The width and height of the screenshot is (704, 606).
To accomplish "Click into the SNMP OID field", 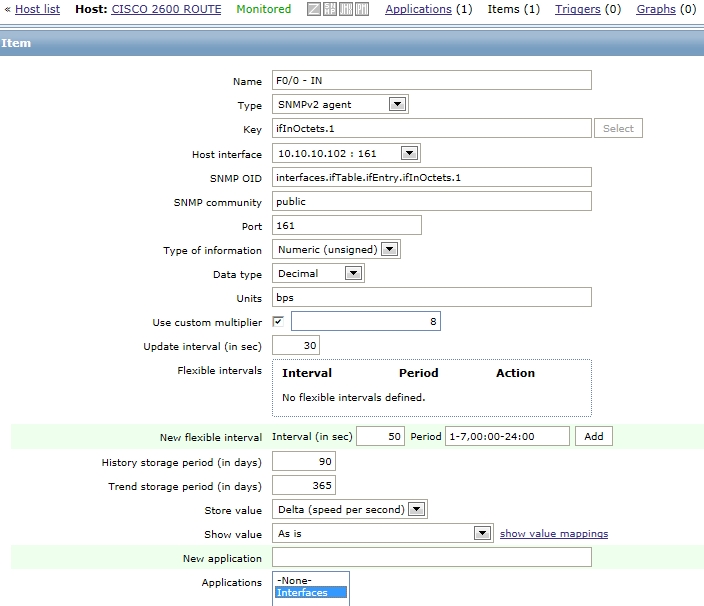I will (431, 177).
